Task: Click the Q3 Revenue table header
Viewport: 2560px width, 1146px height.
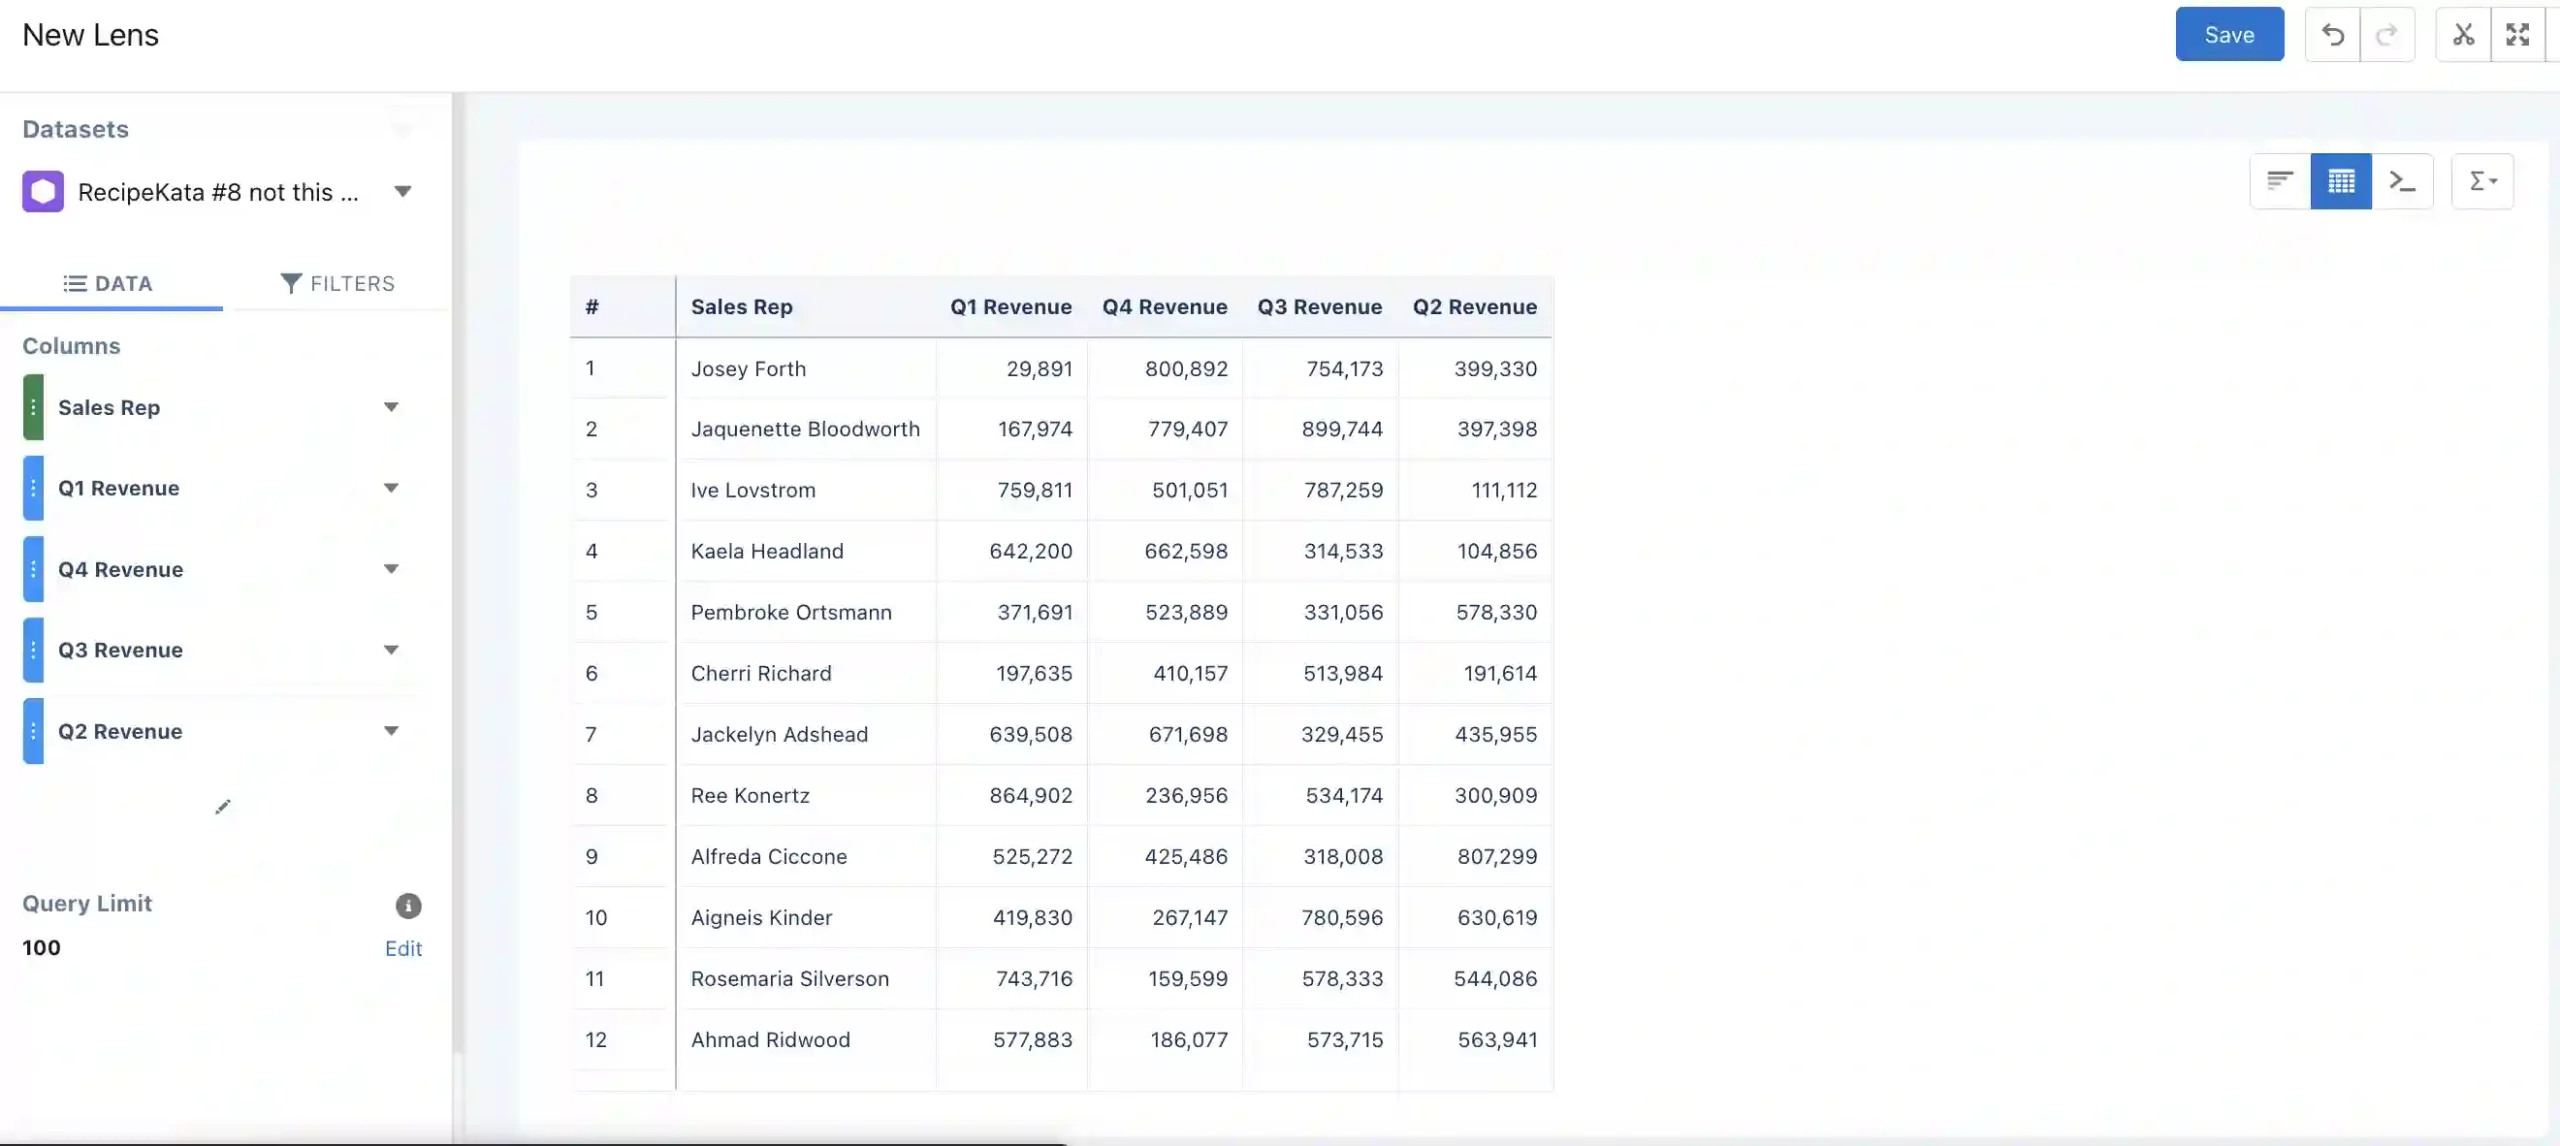Action: [1319, 307]
